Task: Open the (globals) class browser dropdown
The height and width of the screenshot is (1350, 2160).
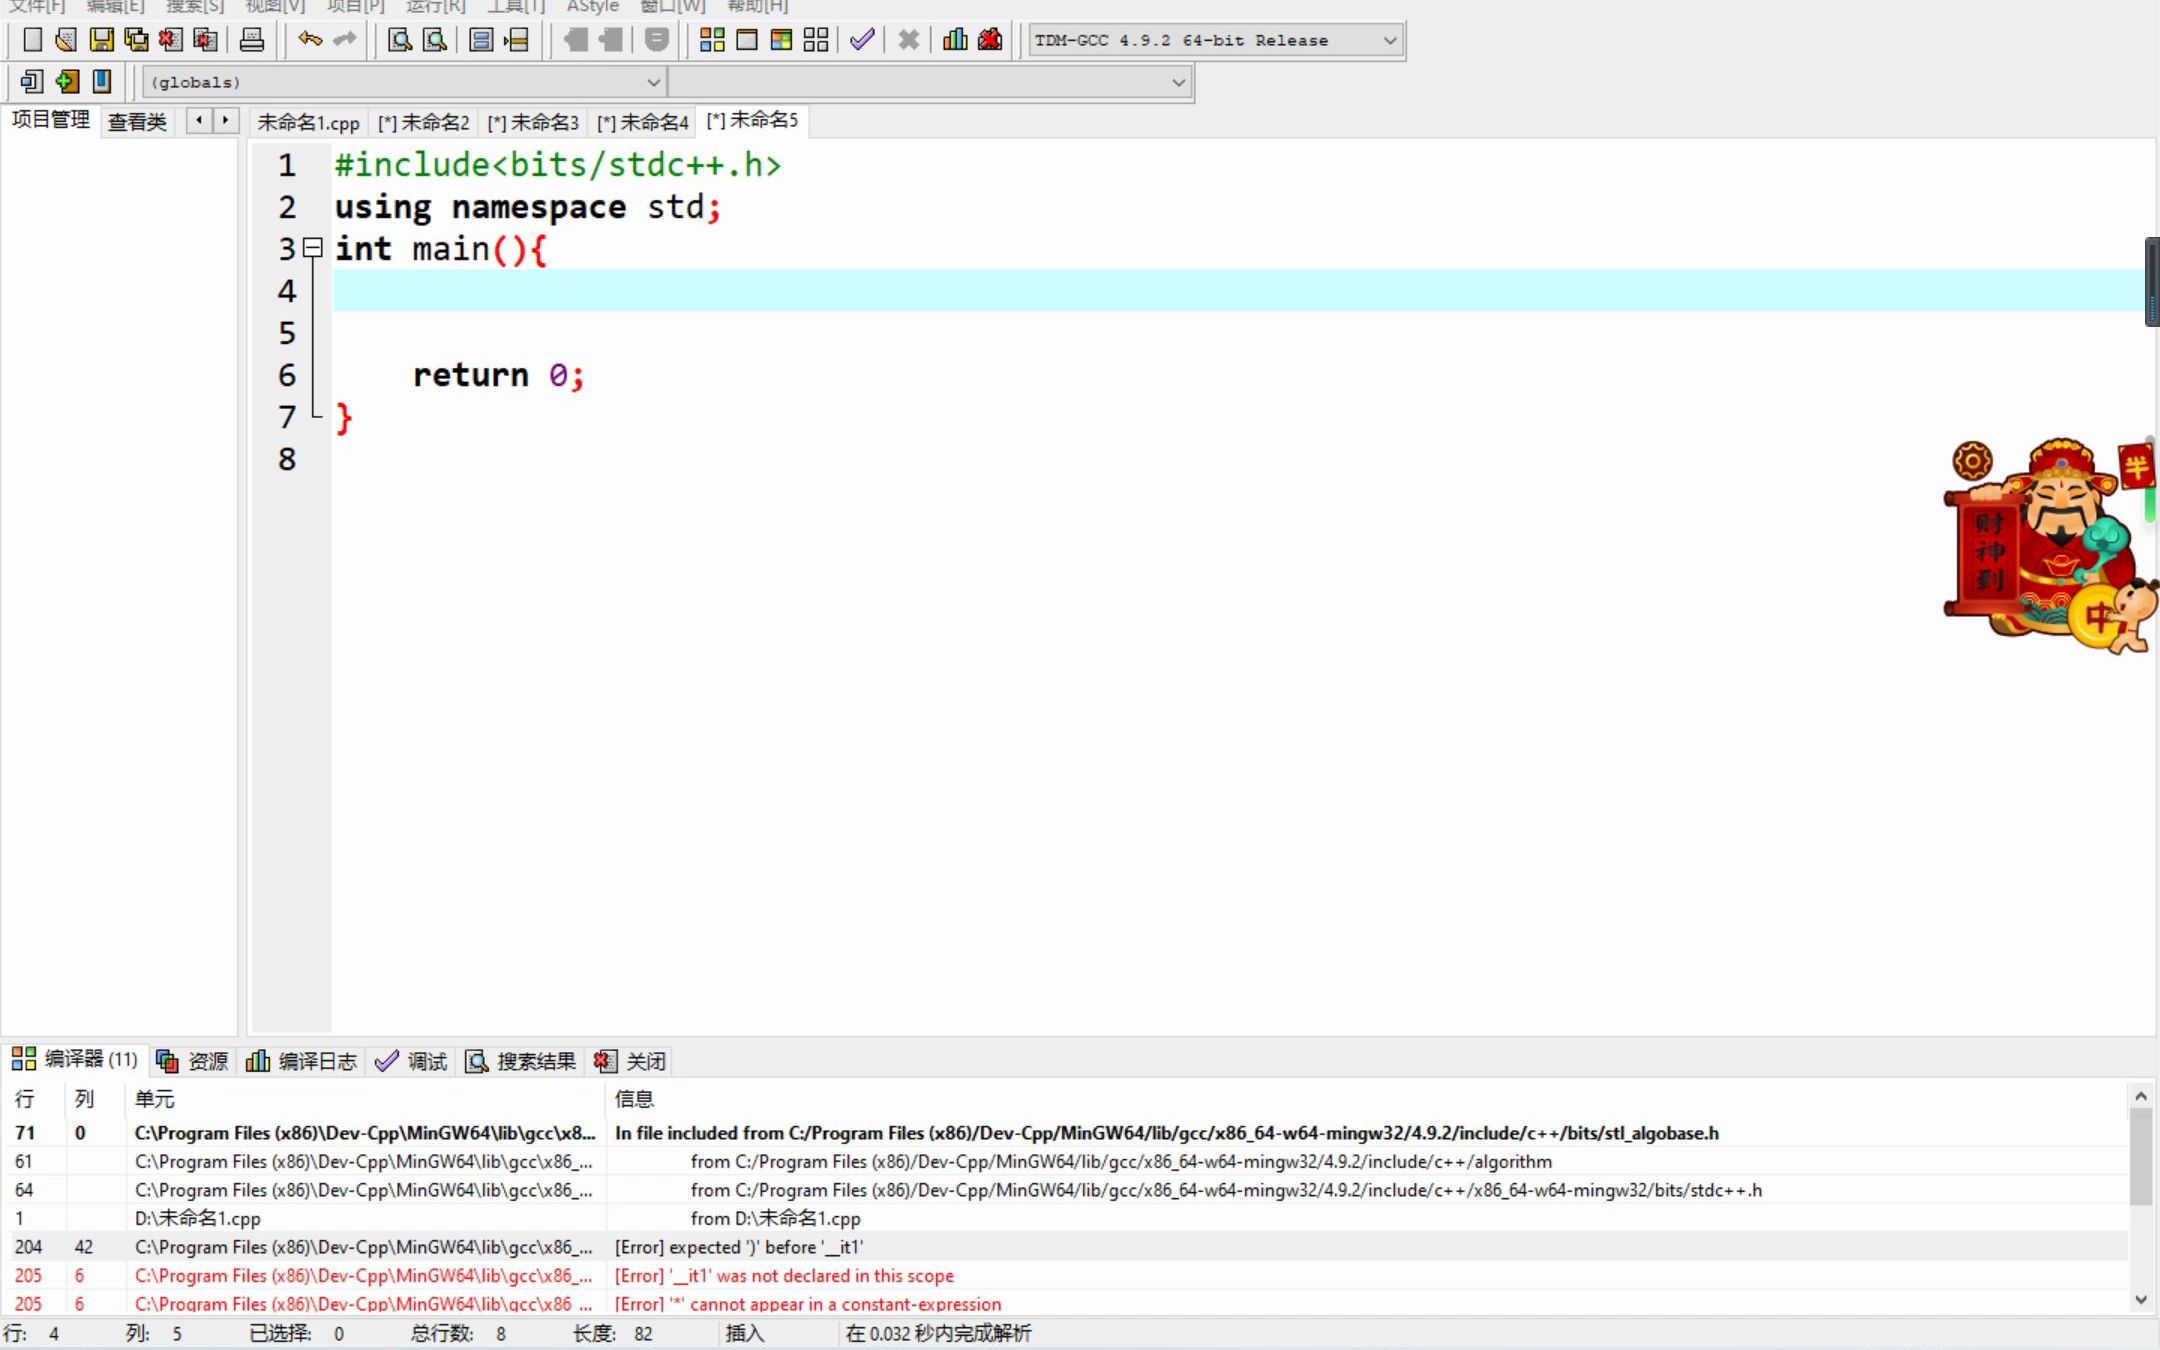Action: (652, 82)
